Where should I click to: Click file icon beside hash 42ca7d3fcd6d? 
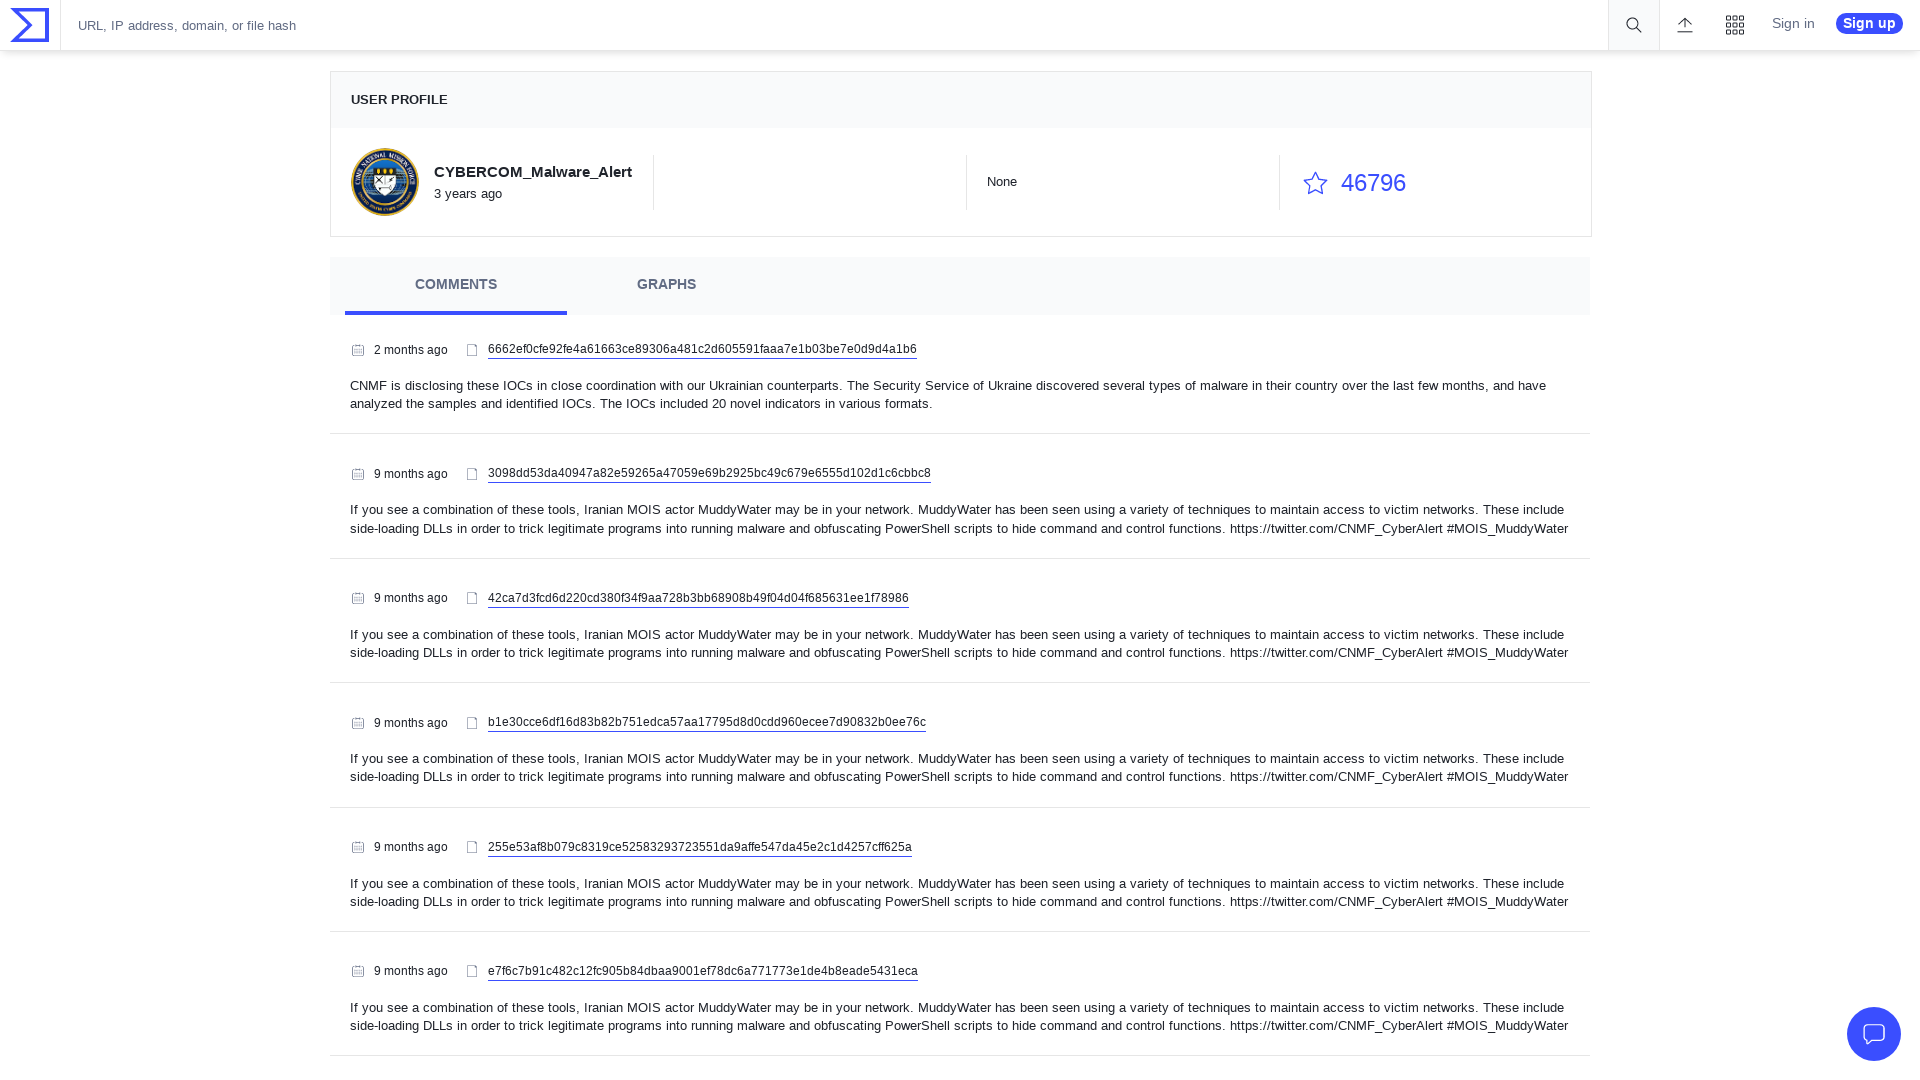[472, 598]
